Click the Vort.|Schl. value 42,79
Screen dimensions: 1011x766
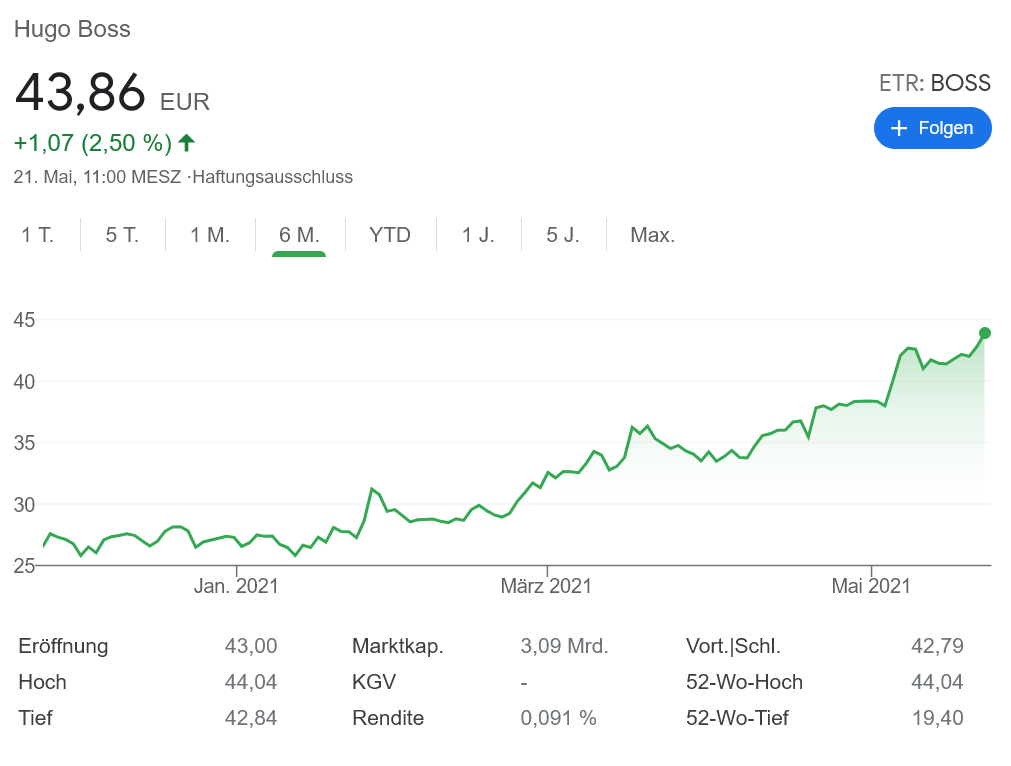pyautogui.click(x=937, y=645)
